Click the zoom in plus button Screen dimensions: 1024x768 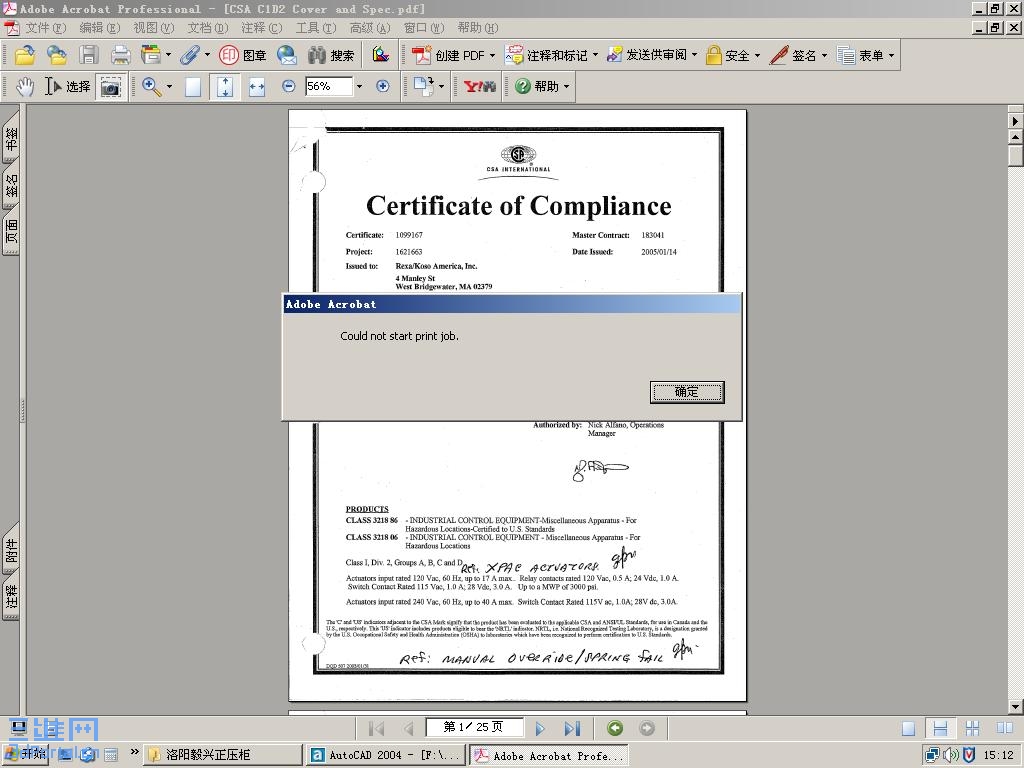(383, 86)
